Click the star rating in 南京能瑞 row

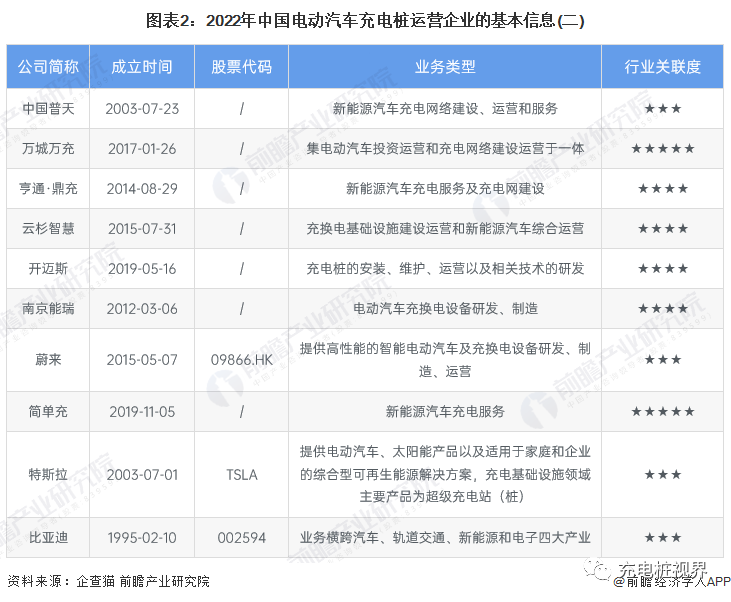pyautogui.click(x=662, y=309)
